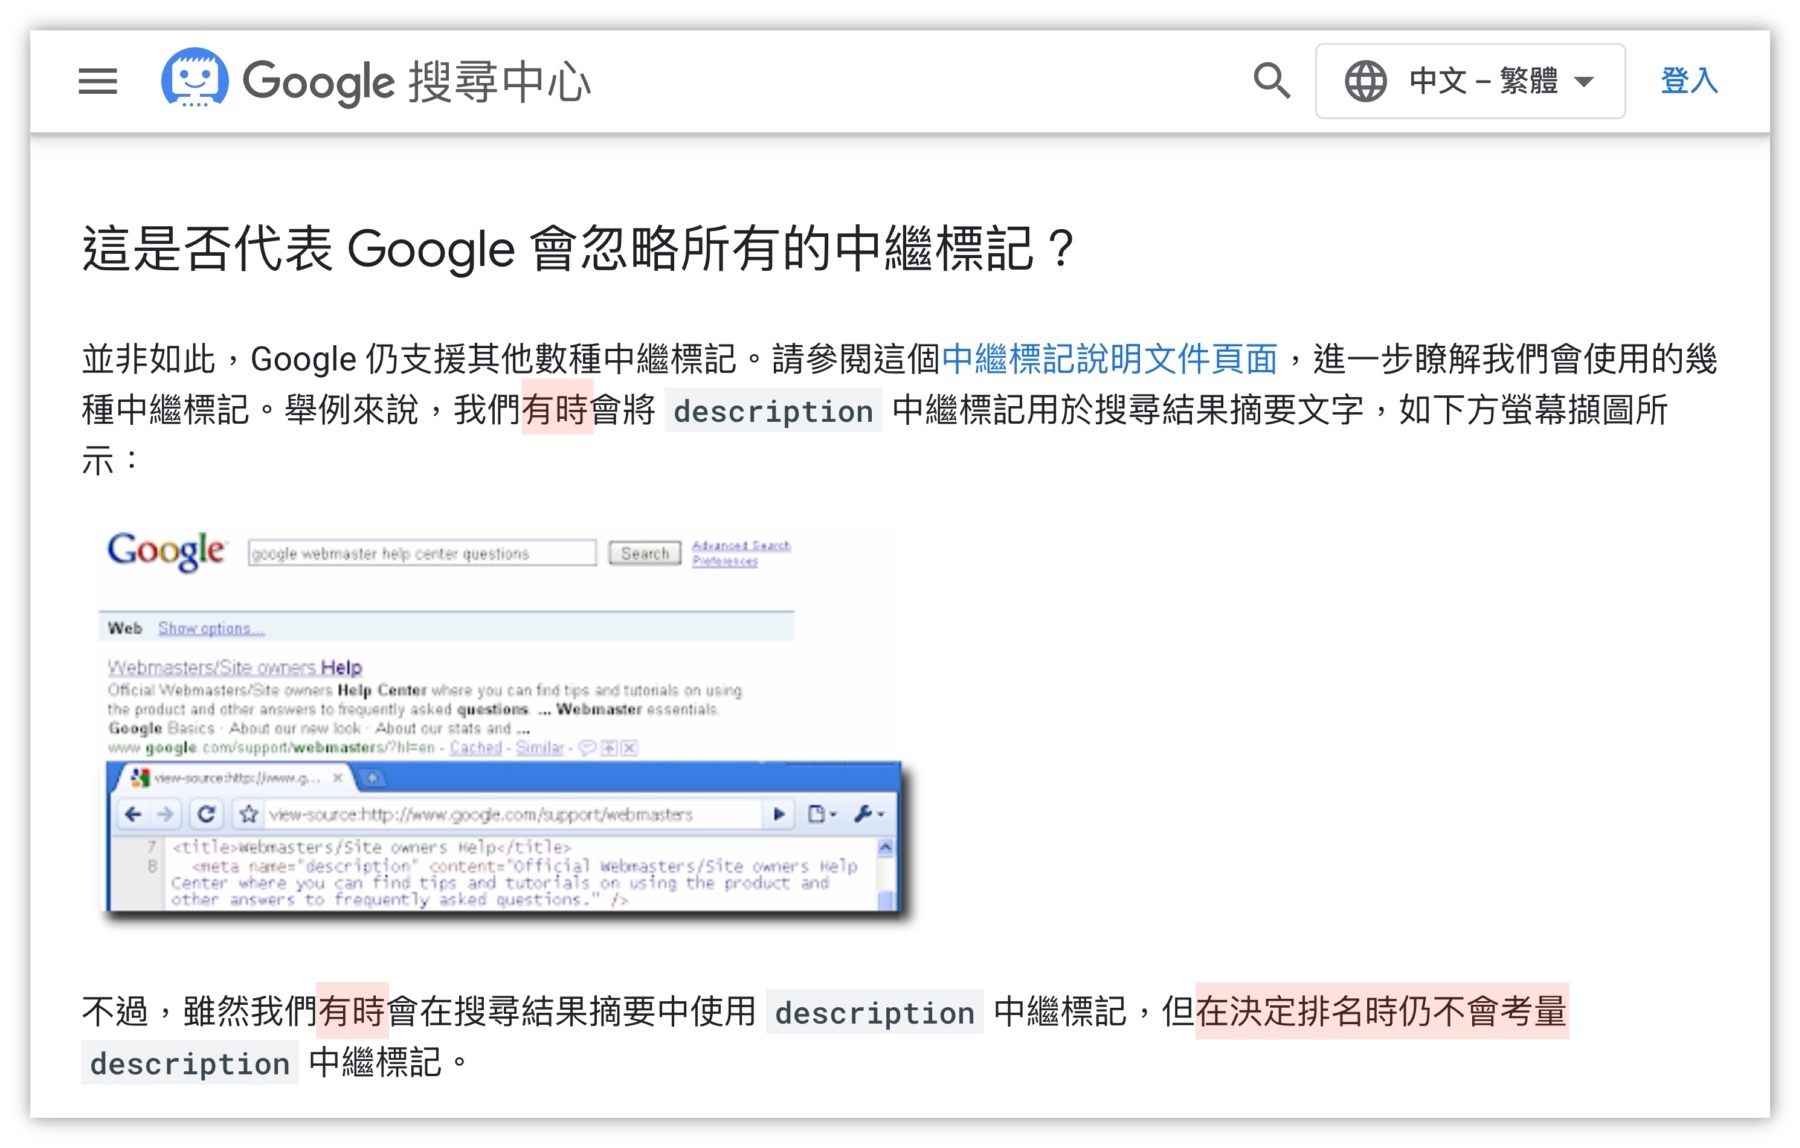Open the hamburger navigation menu
This screenshot has height=1148, width=1800.
click(x=97, y=81)
